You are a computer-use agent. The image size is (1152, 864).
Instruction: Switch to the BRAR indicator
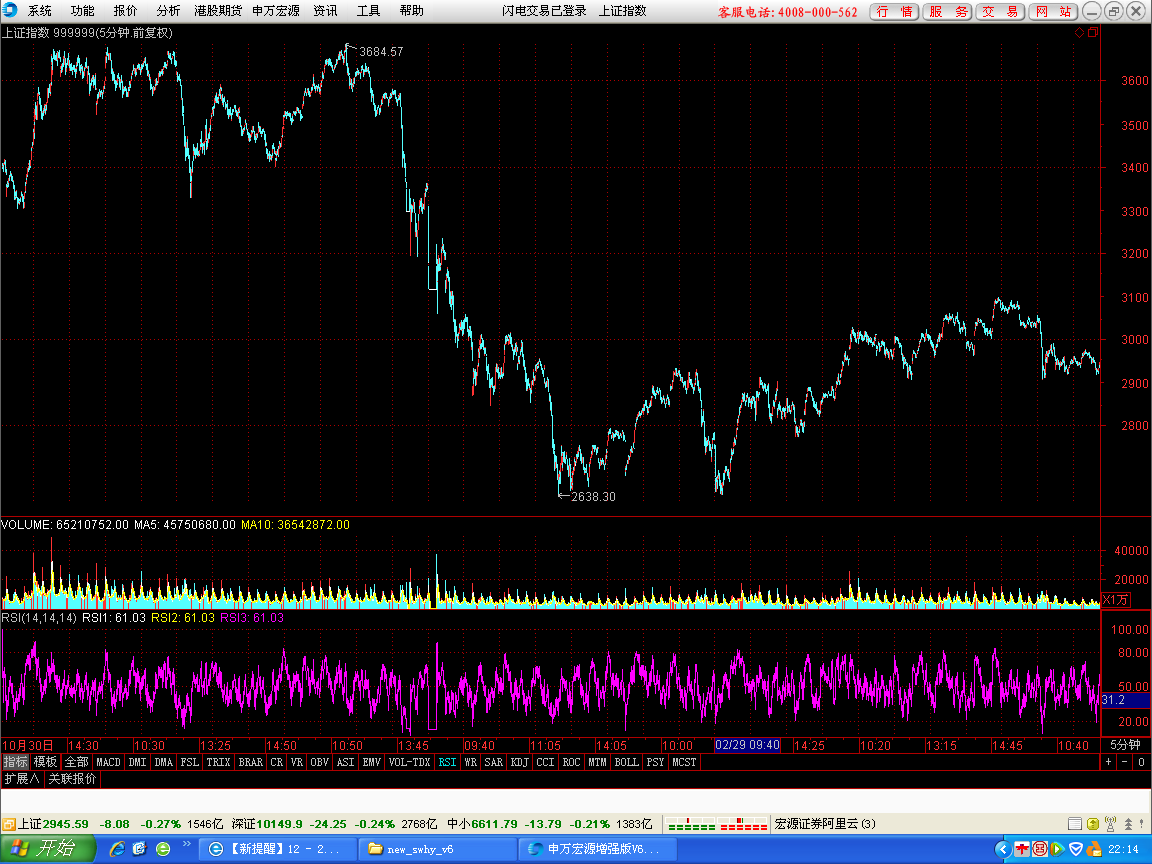[251, 762]
